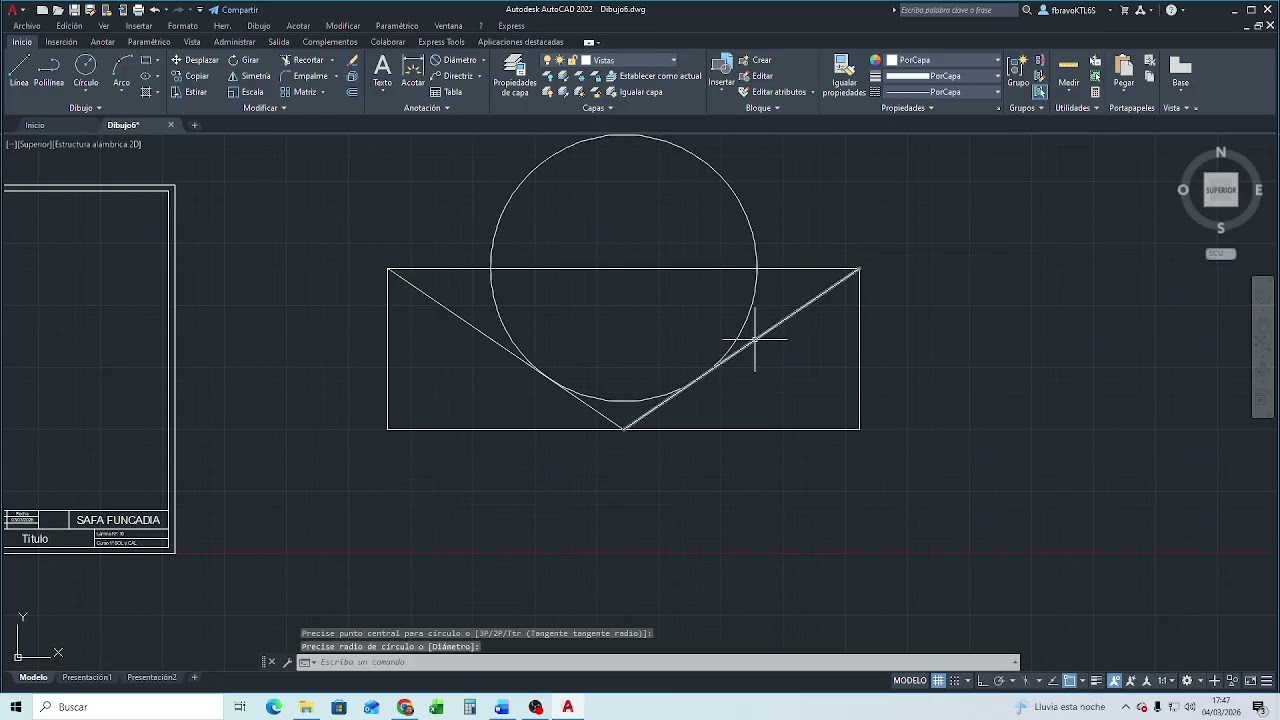Image resolution: width=1280 pixels, height=720 pixels.
Task: Toggle the drawing grid display
Action: click(938, 681)
